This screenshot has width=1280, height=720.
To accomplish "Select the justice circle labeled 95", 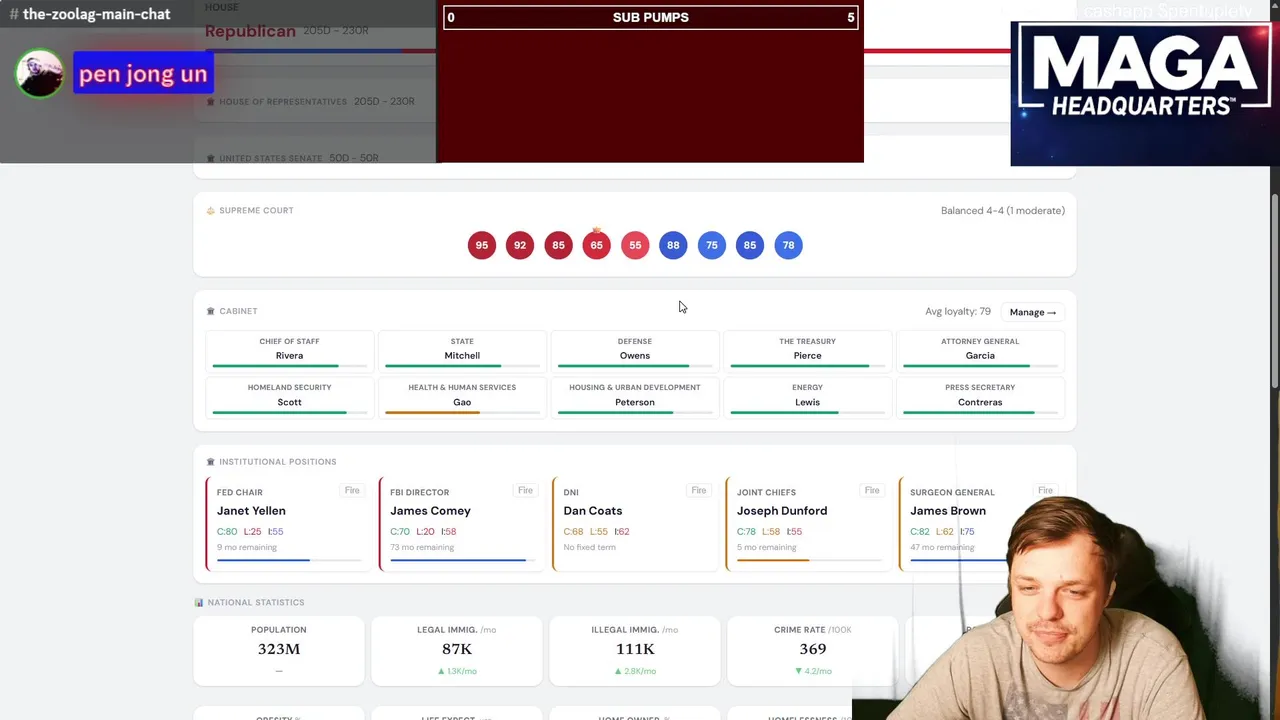I will point(482,245).
